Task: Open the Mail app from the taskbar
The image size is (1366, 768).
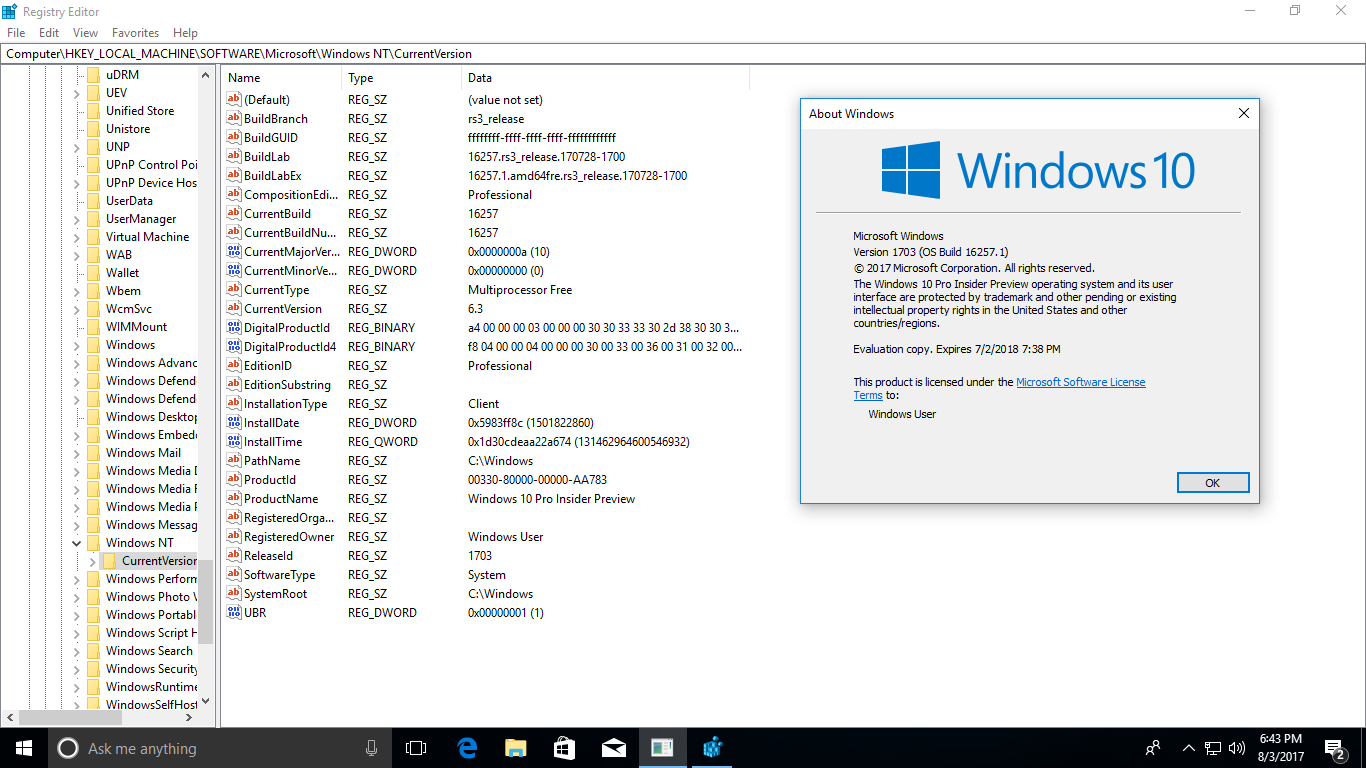Action: point(613,748)
